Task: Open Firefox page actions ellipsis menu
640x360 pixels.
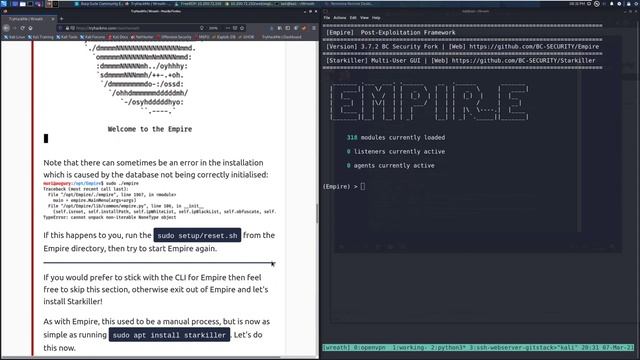Action: click(x=228, y=28)
